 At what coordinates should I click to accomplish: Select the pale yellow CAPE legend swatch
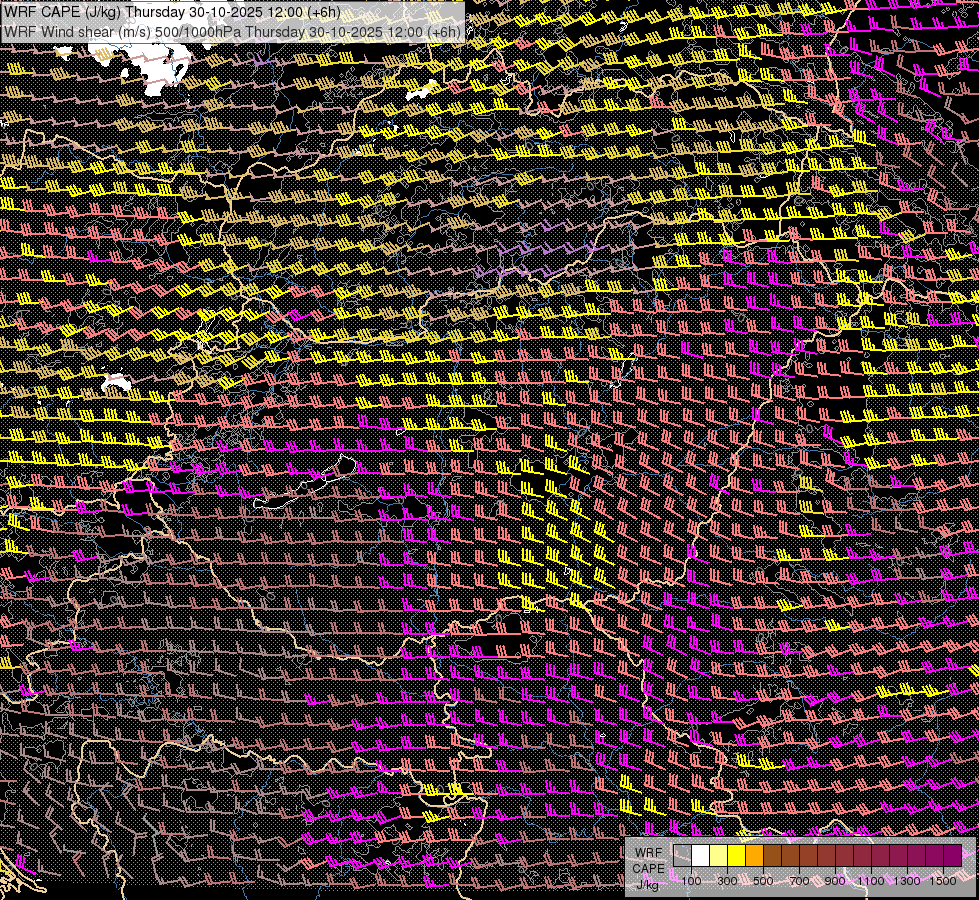[719, 855]
